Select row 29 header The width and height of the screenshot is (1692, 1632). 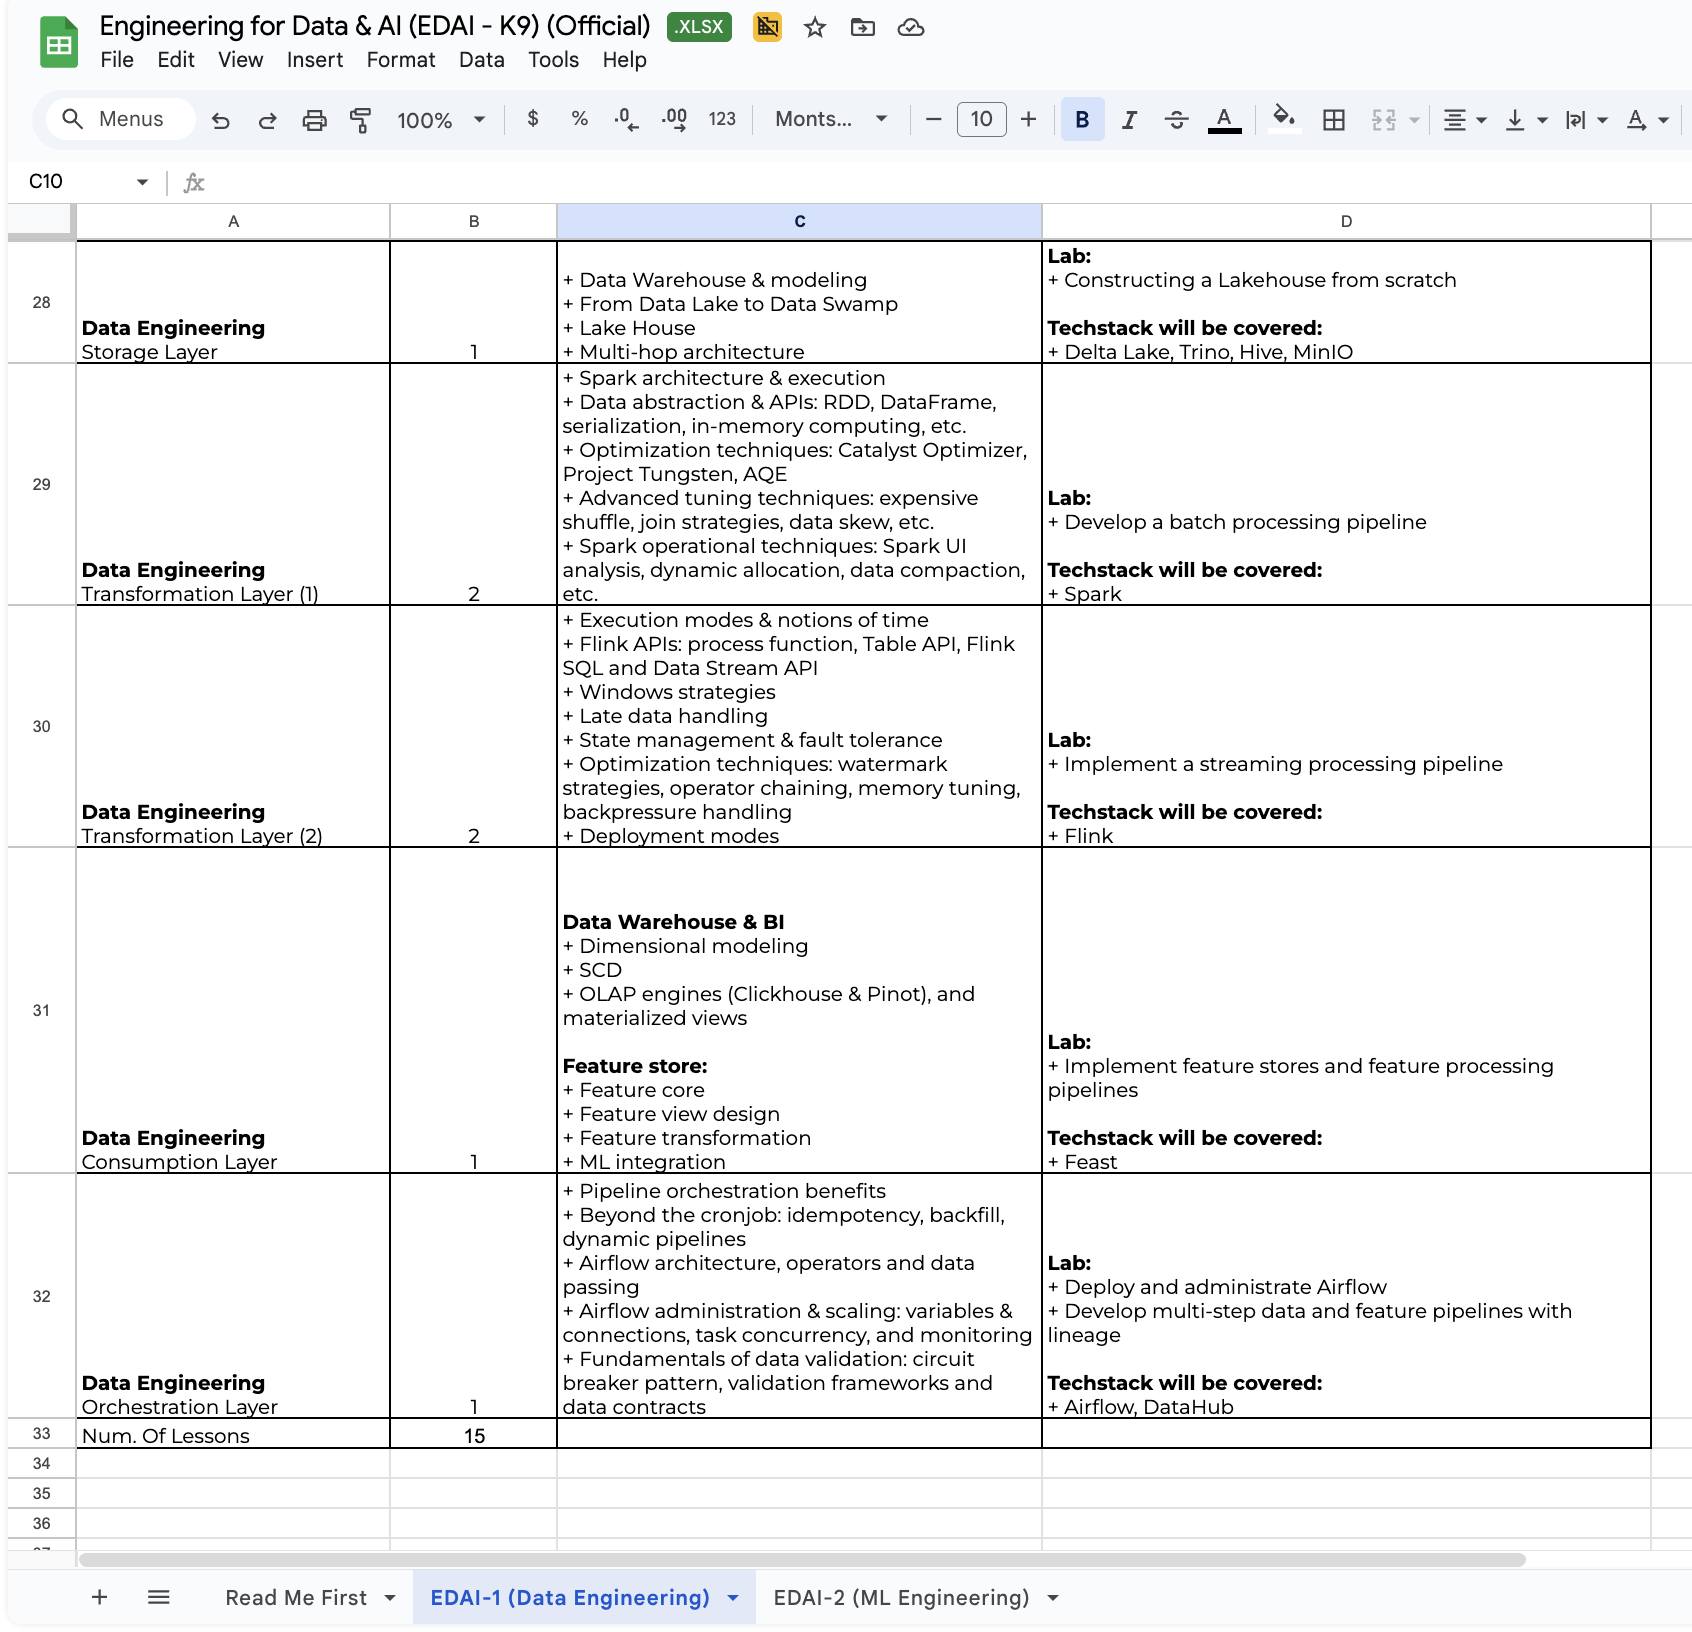click(41, 484)
